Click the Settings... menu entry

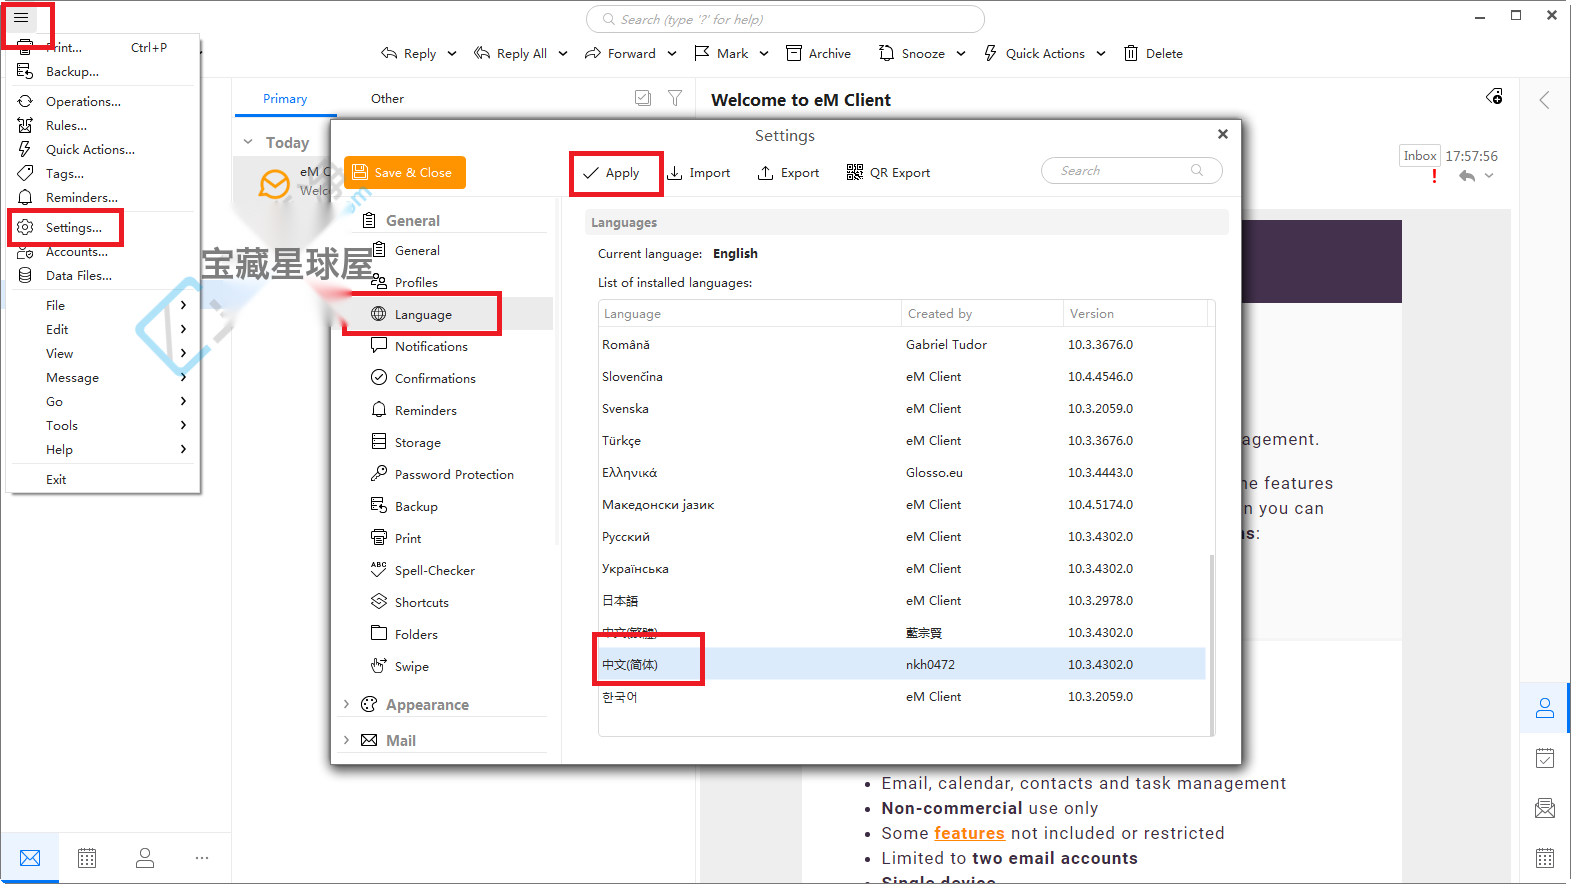[73, 228]
